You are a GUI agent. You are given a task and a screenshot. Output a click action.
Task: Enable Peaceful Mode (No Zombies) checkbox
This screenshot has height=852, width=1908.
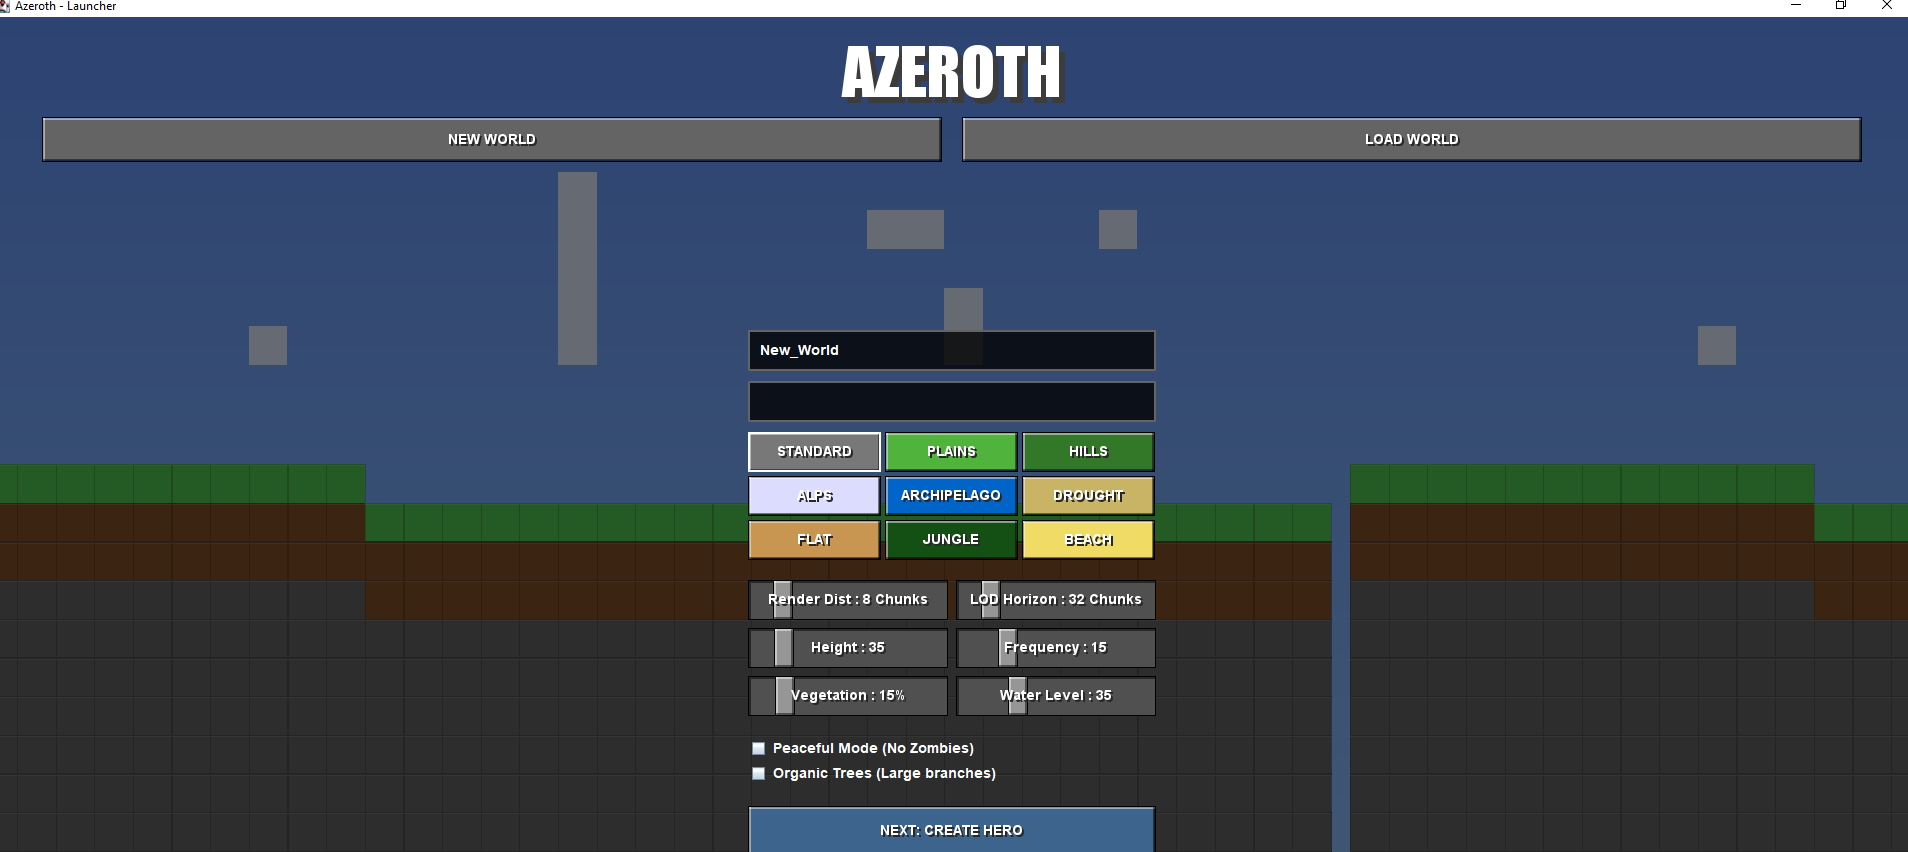point(758,748)
